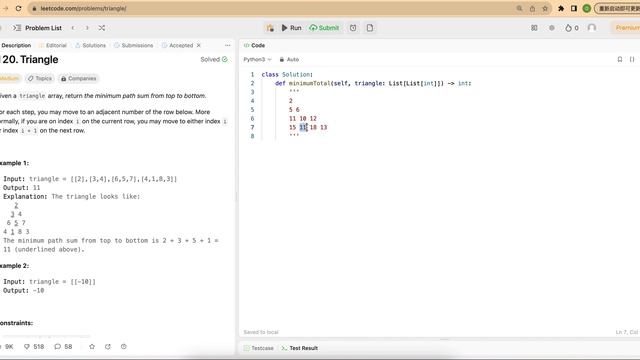Click the bookmark icon in code editor

click(x=620, y=59)
